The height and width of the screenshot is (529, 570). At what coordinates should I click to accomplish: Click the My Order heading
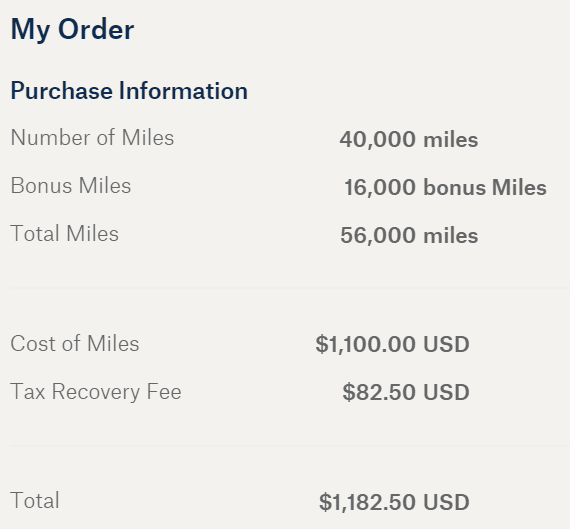tap(72, 30)
